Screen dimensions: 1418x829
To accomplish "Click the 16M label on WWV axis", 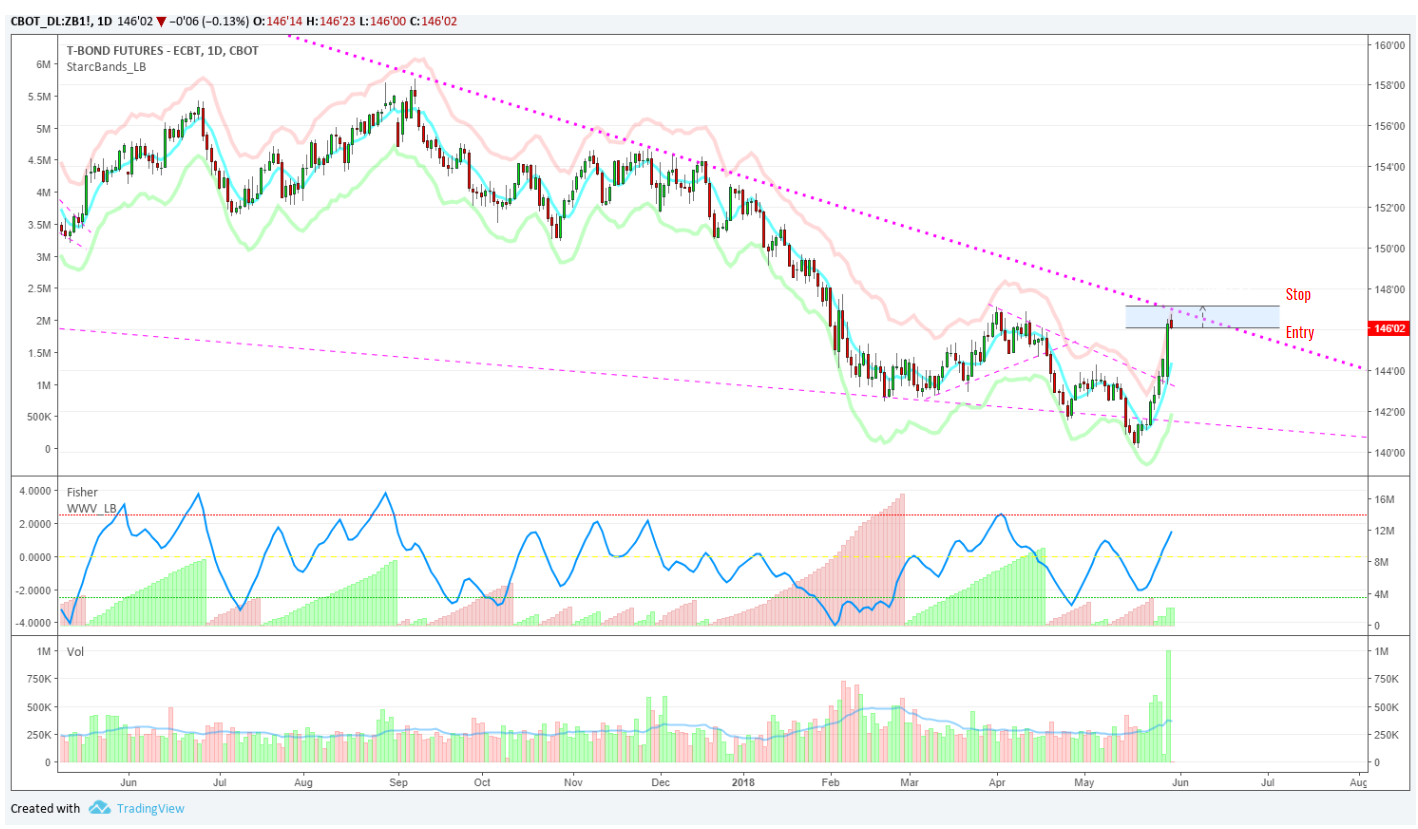I will tap(1383, 499).
